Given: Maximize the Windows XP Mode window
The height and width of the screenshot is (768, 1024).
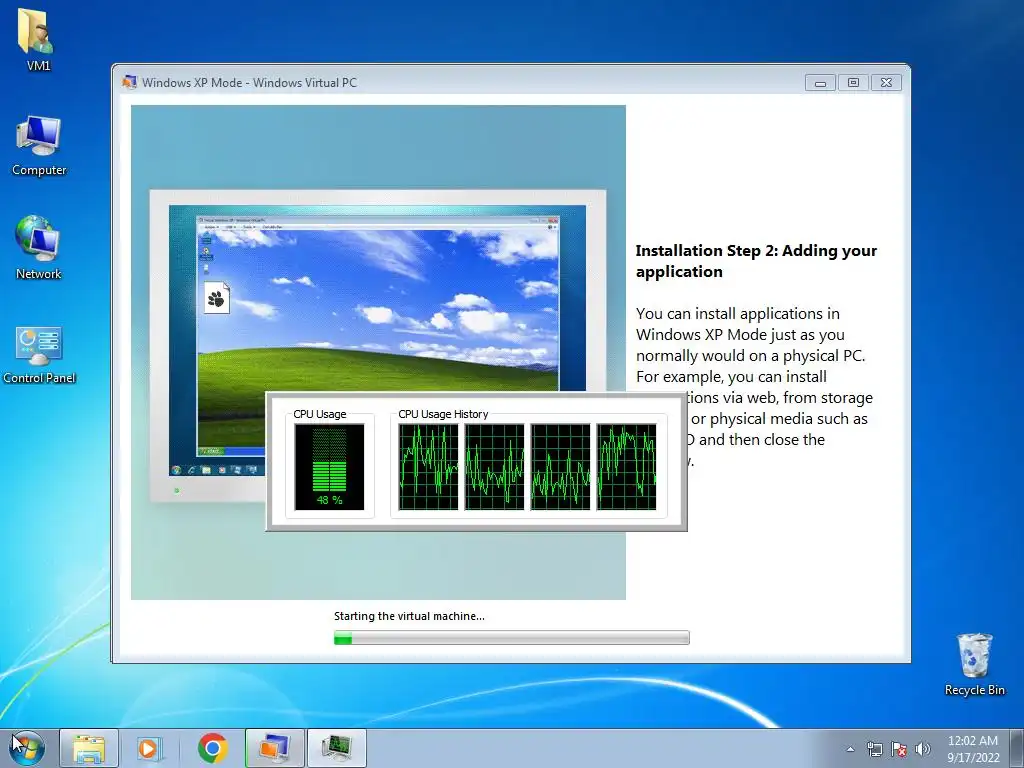Looking at the screenshot, I should click(x=853, y=82).
